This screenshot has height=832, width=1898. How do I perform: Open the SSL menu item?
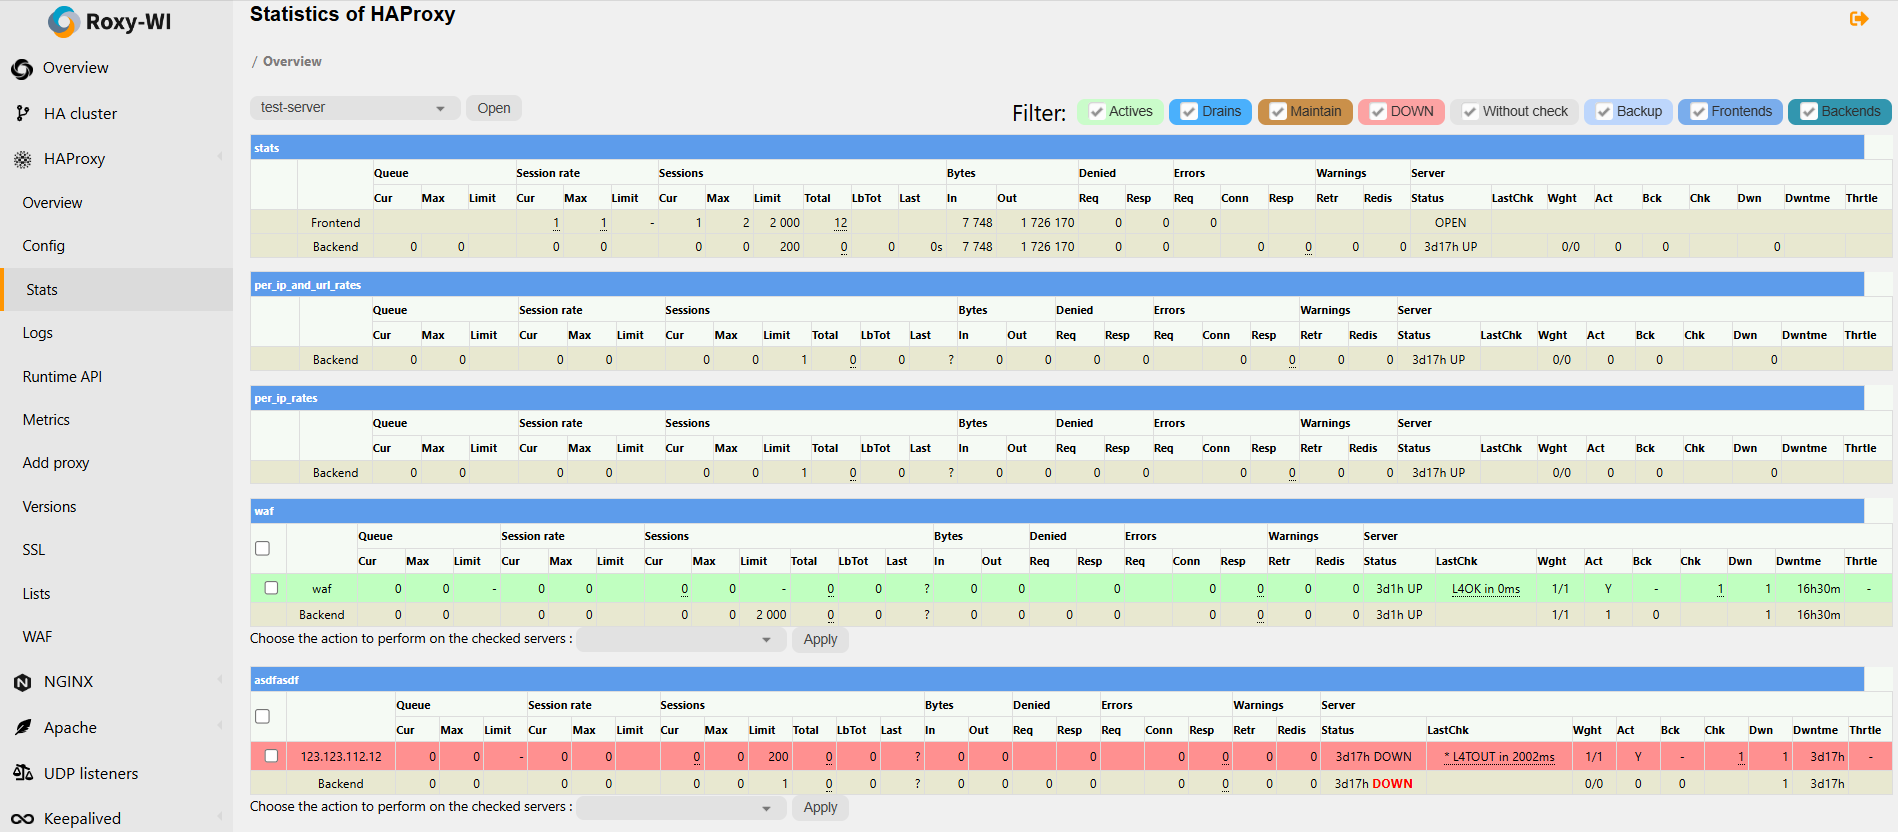(x=34, y=550)
